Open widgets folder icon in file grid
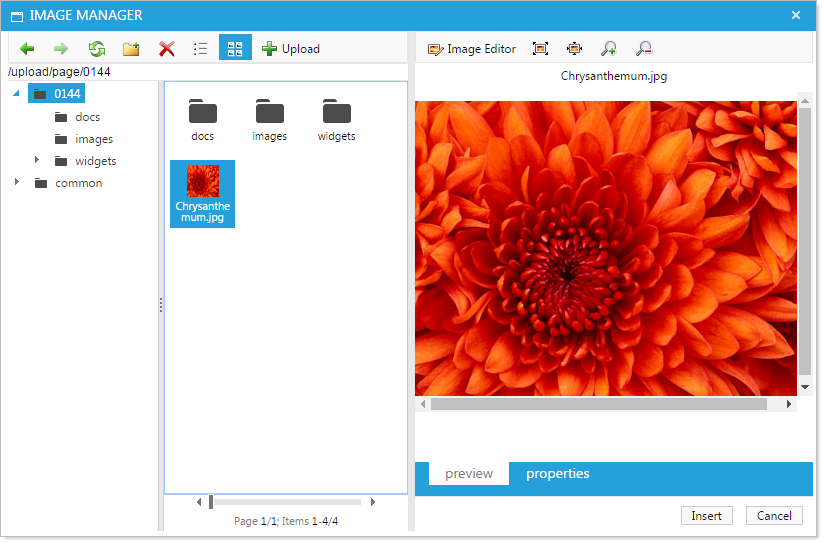 [x=336, y=120]
